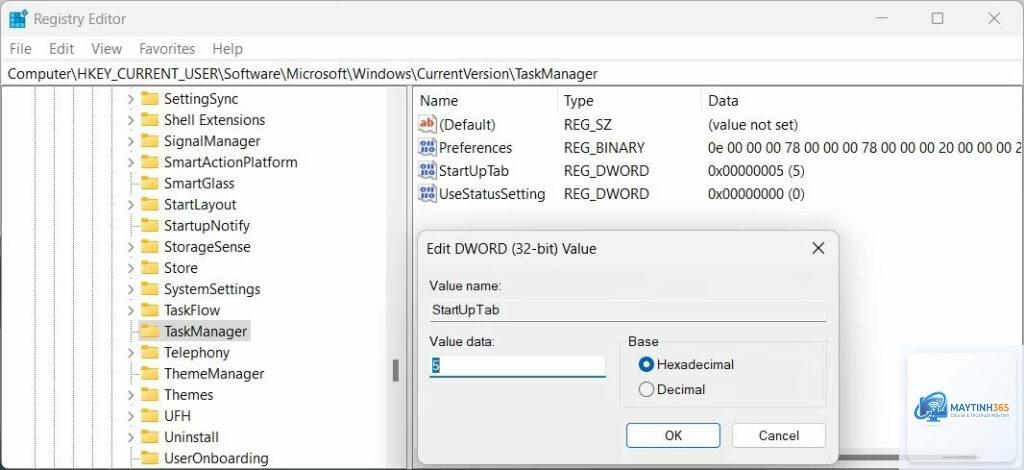Click the Uninstall folder icon
This screenshot has height=470, width=1024.
150,437
